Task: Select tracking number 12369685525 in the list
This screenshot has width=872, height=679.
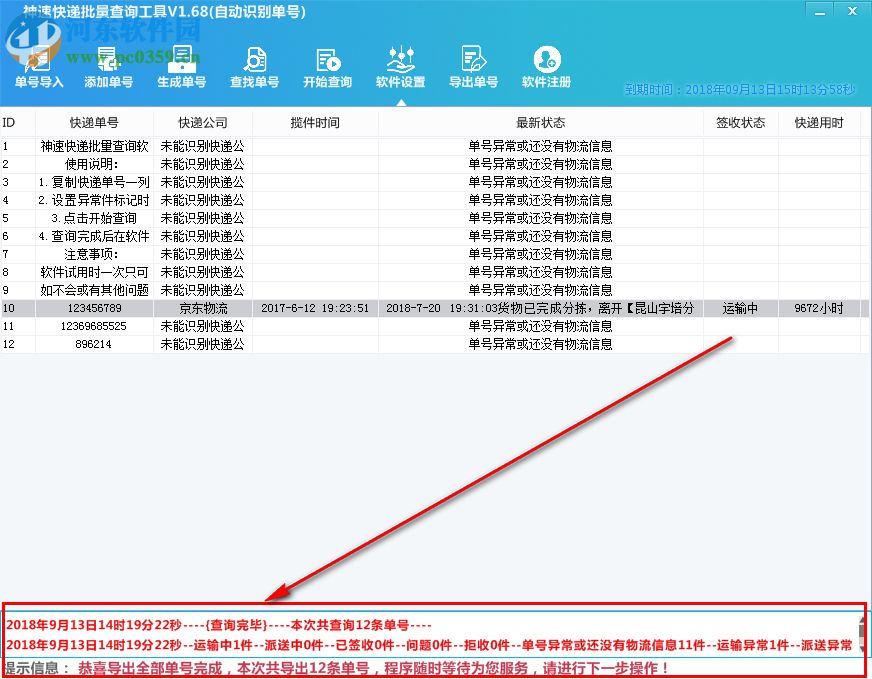Action: point(95,326)
